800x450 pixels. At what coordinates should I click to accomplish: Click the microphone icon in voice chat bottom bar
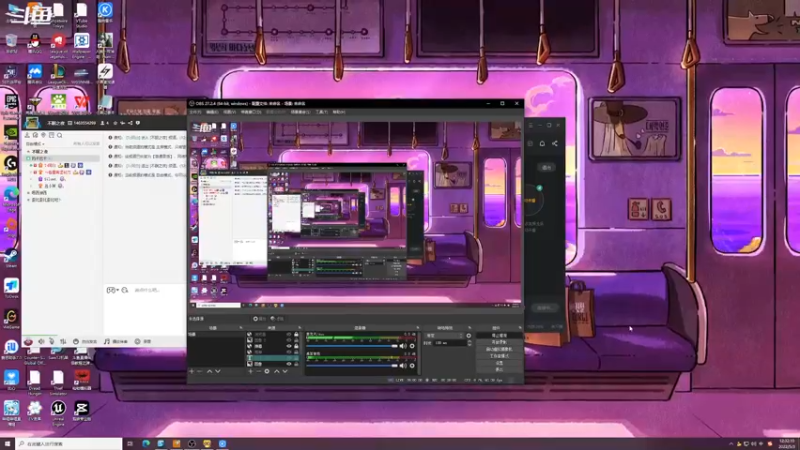point(52,341)
